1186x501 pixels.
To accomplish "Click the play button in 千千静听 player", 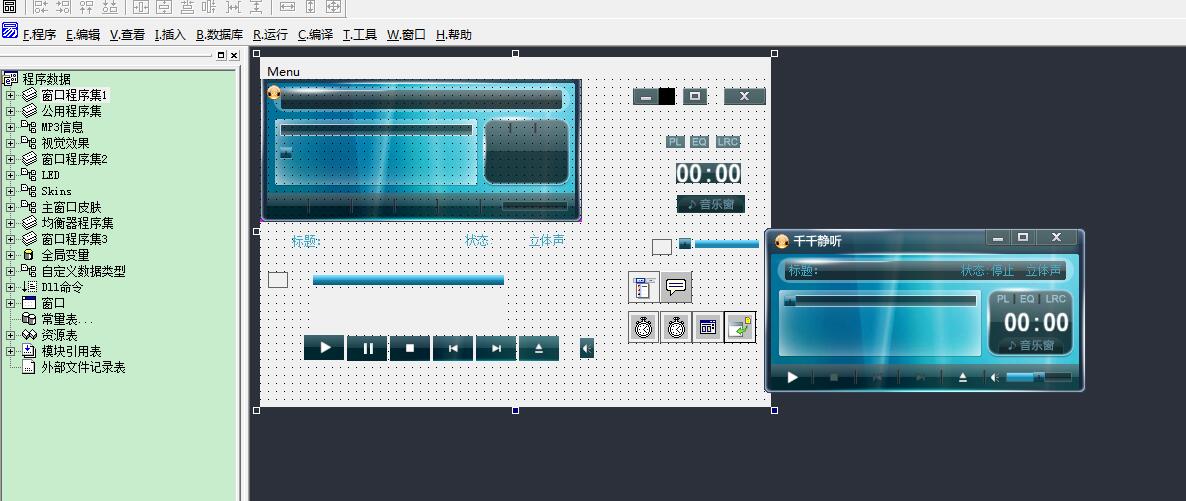I will click(x=793, y=377).
